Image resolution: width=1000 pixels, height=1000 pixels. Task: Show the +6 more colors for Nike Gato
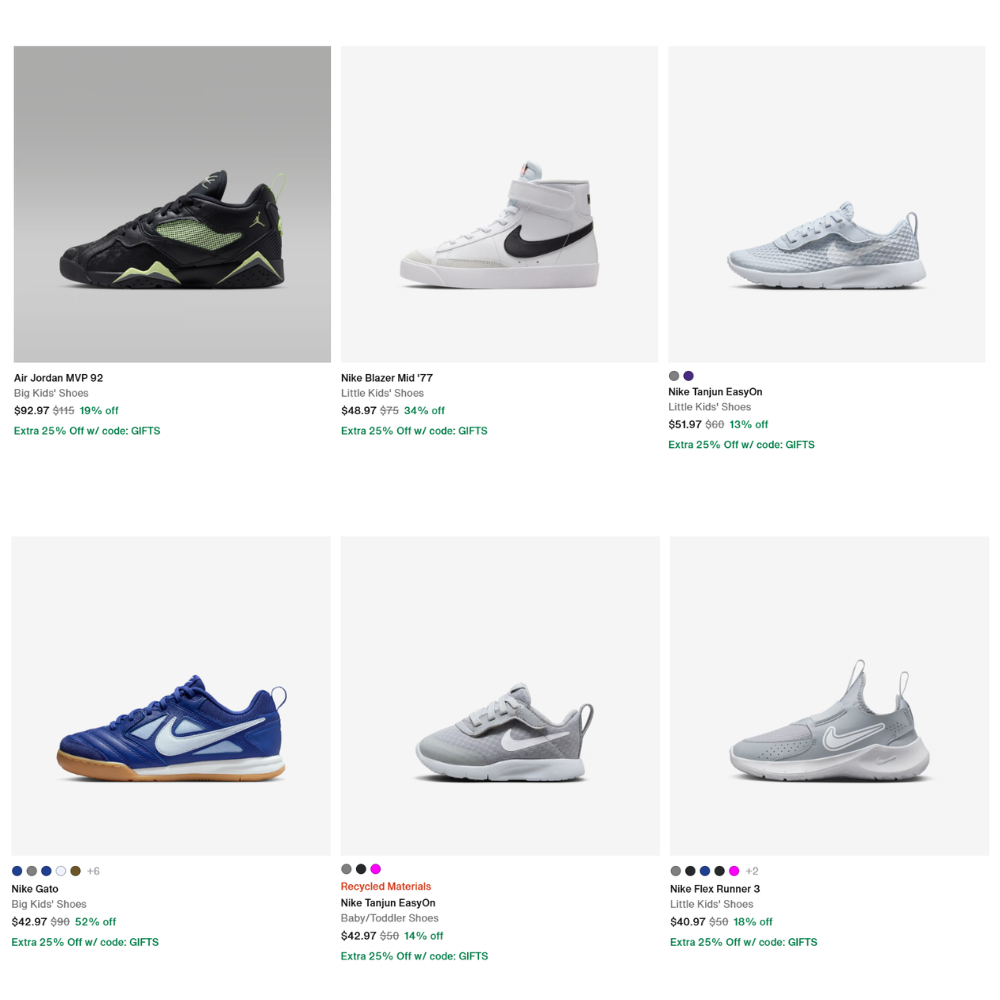point(93,871)
